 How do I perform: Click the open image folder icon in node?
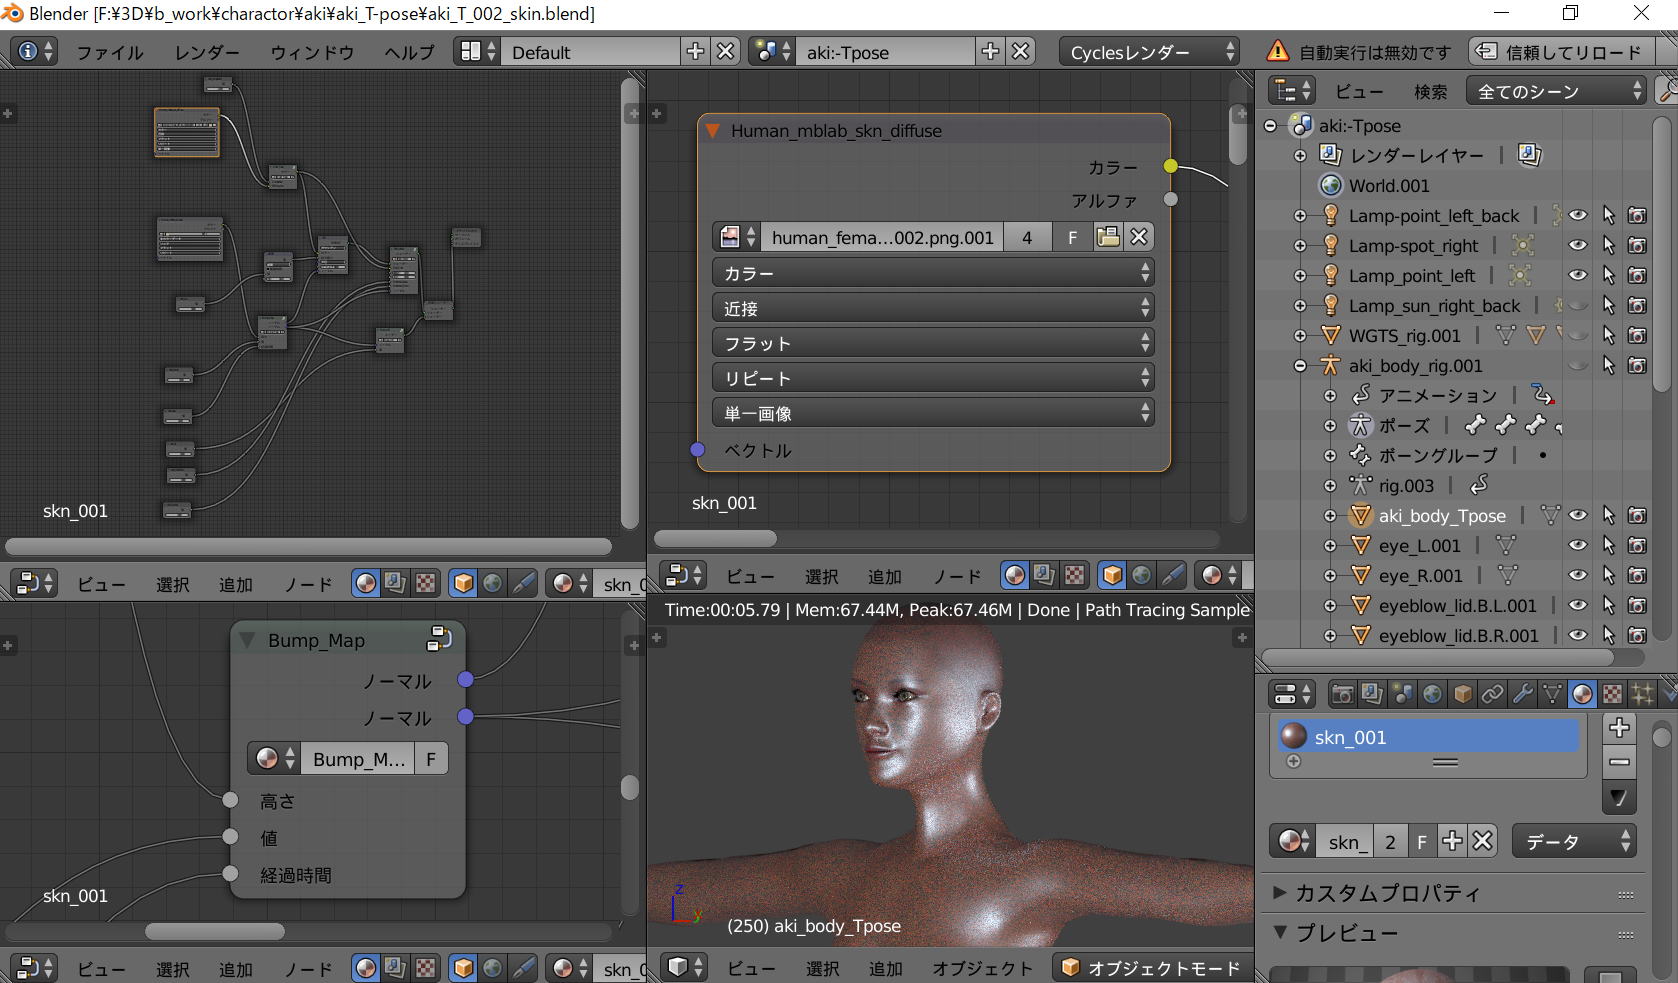click(1107, 237)
